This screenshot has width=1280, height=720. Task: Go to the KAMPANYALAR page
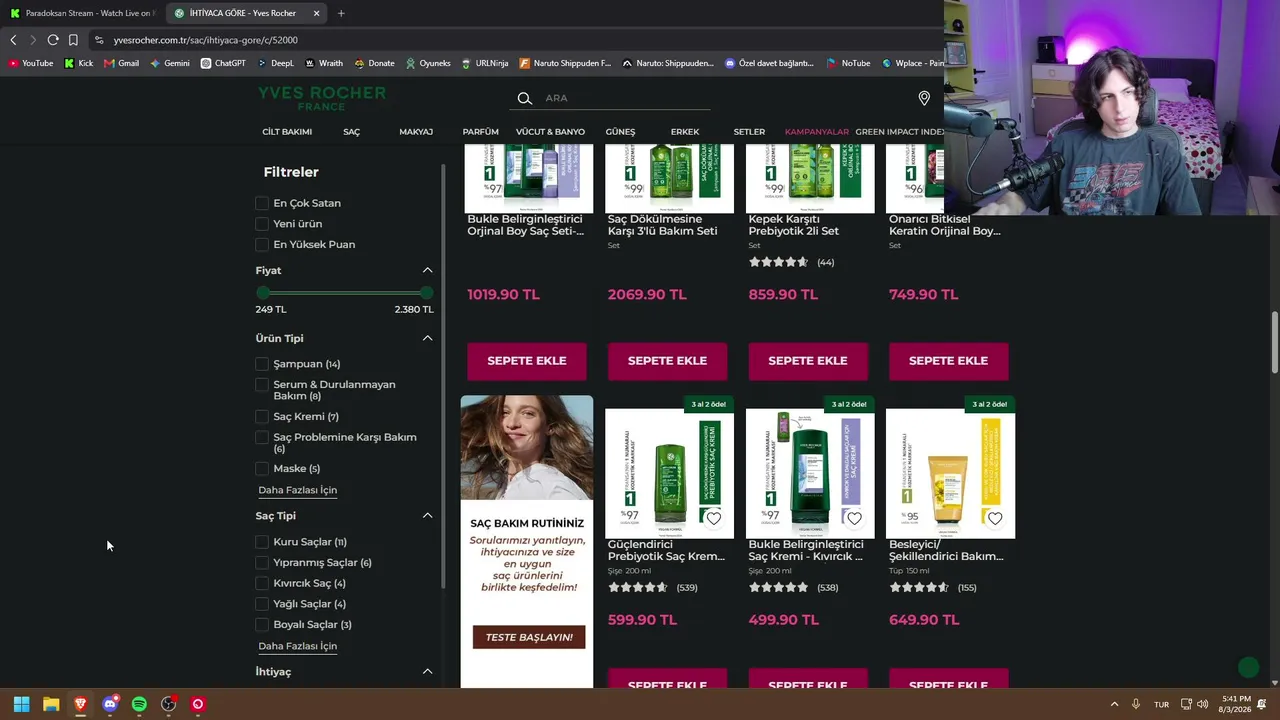point(817,132)
